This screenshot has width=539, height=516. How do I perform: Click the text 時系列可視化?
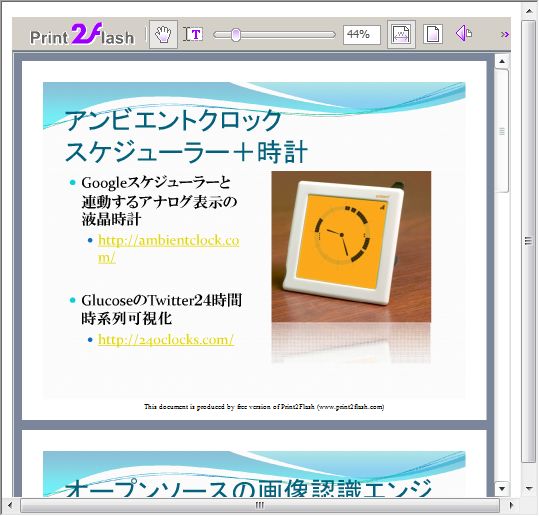[x=126, y=318]
